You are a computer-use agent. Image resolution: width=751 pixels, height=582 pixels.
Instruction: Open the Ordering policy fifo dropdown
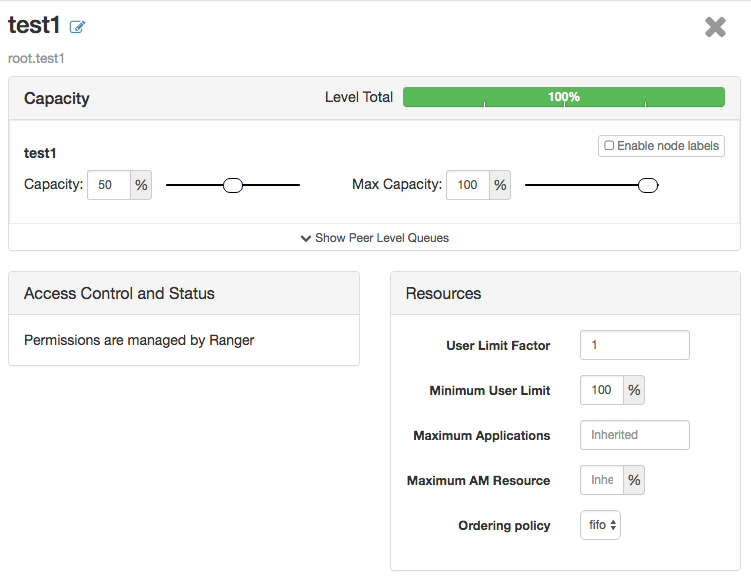[x=600, y=525]
